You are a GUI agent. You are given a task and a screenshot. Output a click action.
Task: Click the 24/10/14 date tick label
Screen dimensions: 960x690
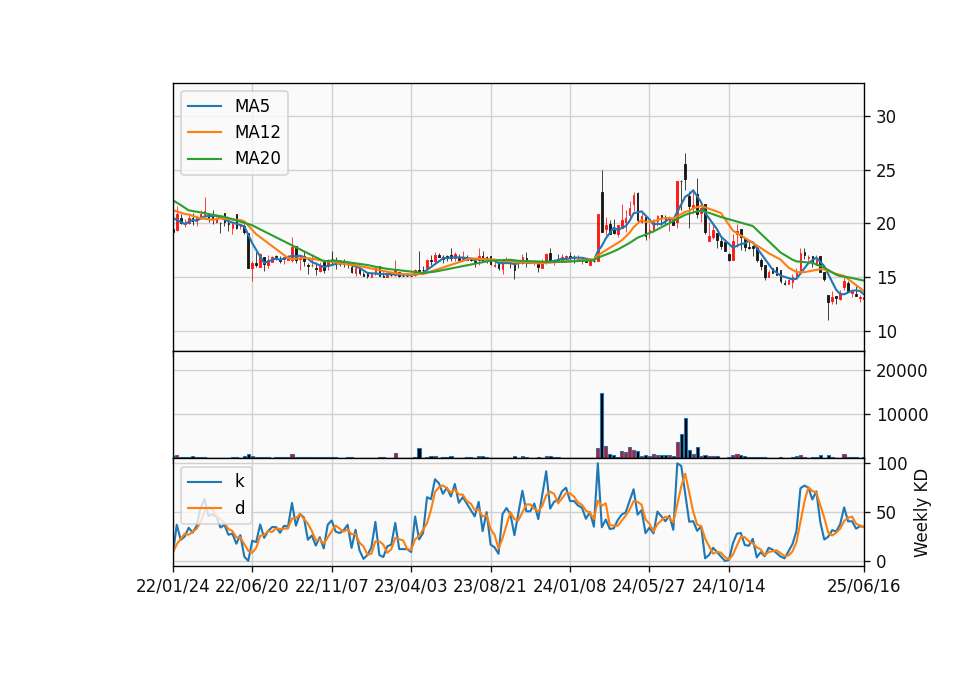[x=728, y=586]
